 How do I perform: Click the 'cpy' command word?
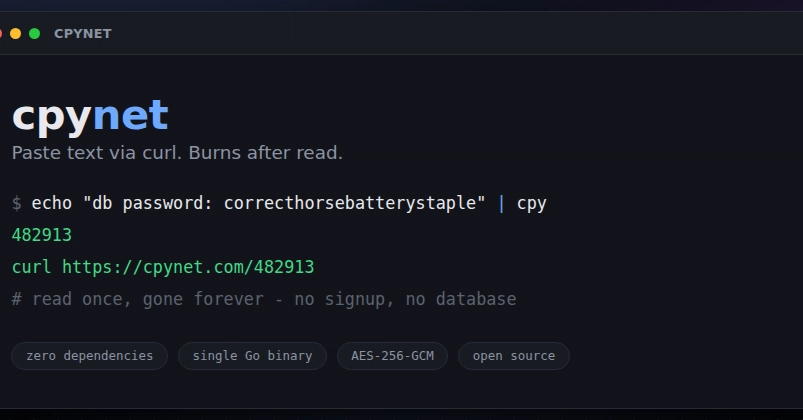[532, 204]
